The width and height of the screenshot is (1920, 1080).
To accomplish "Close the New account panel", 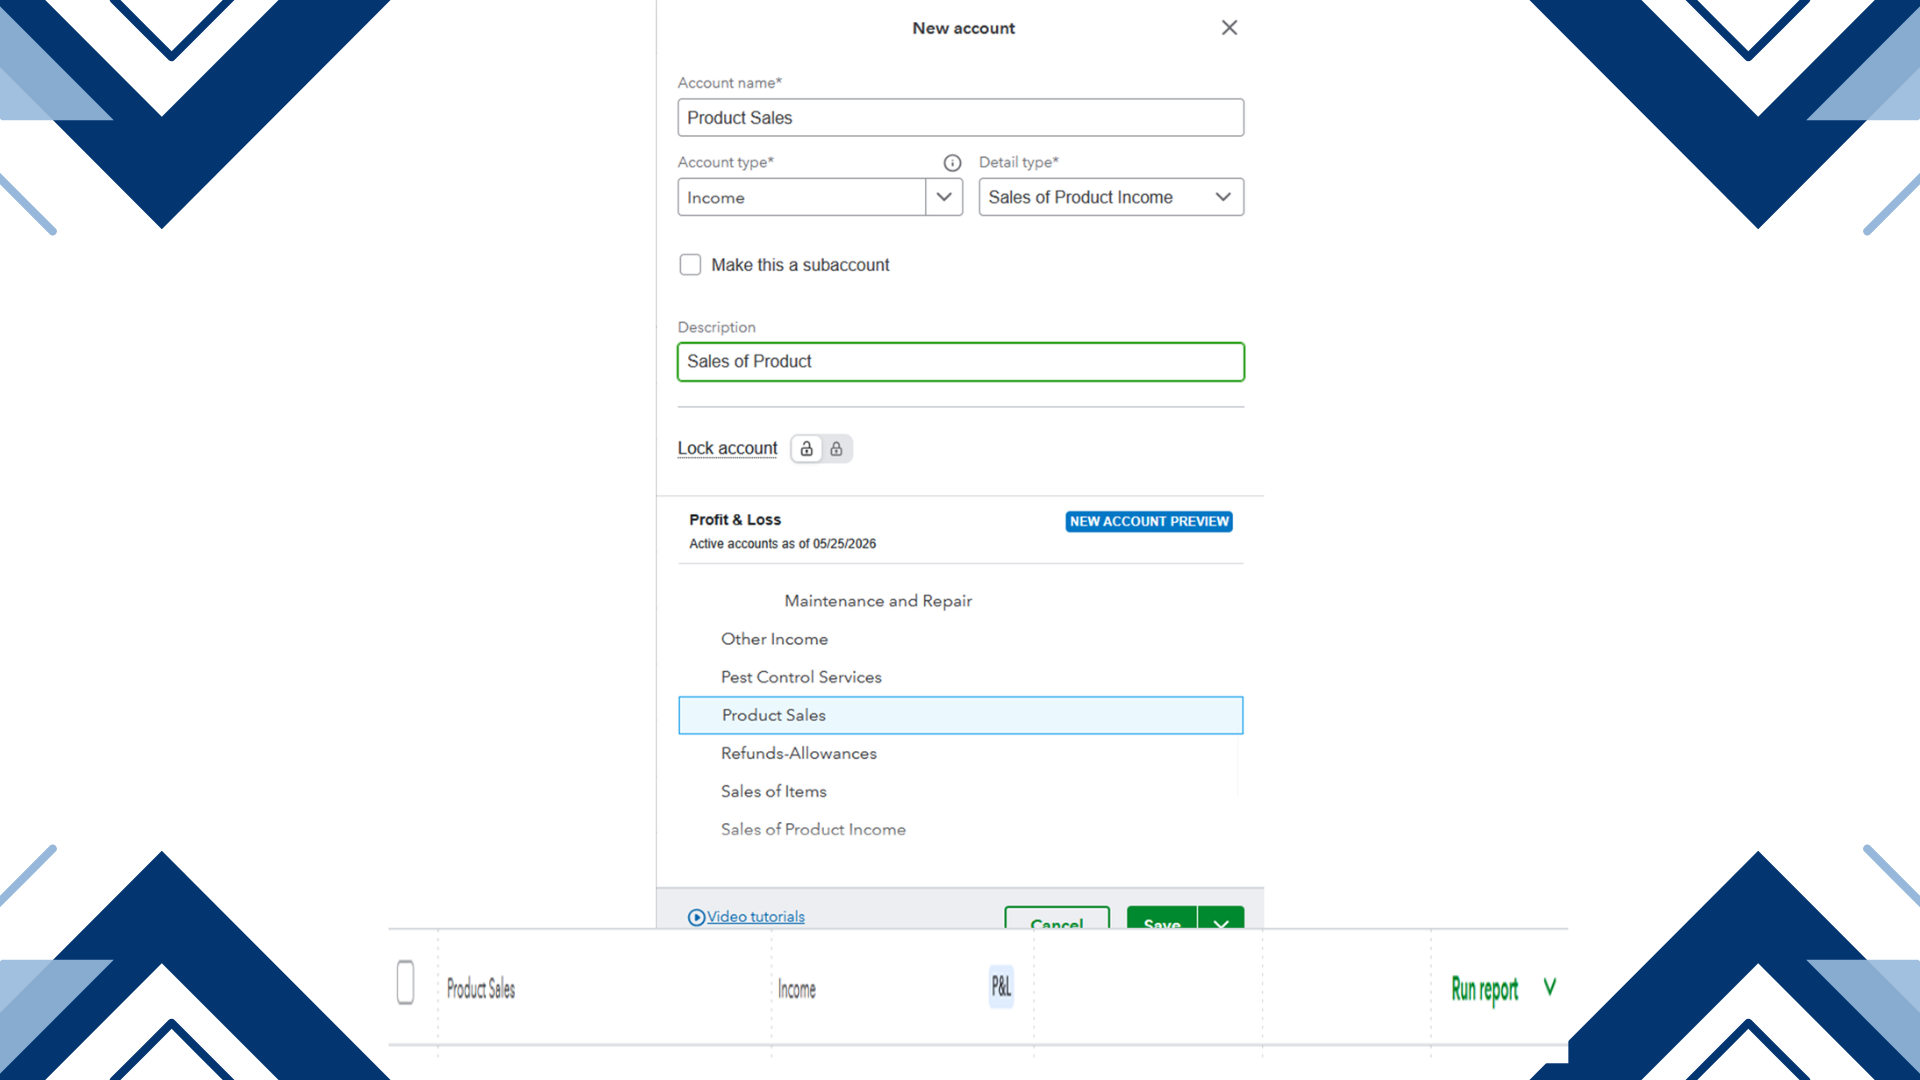I will point(1229,28).
